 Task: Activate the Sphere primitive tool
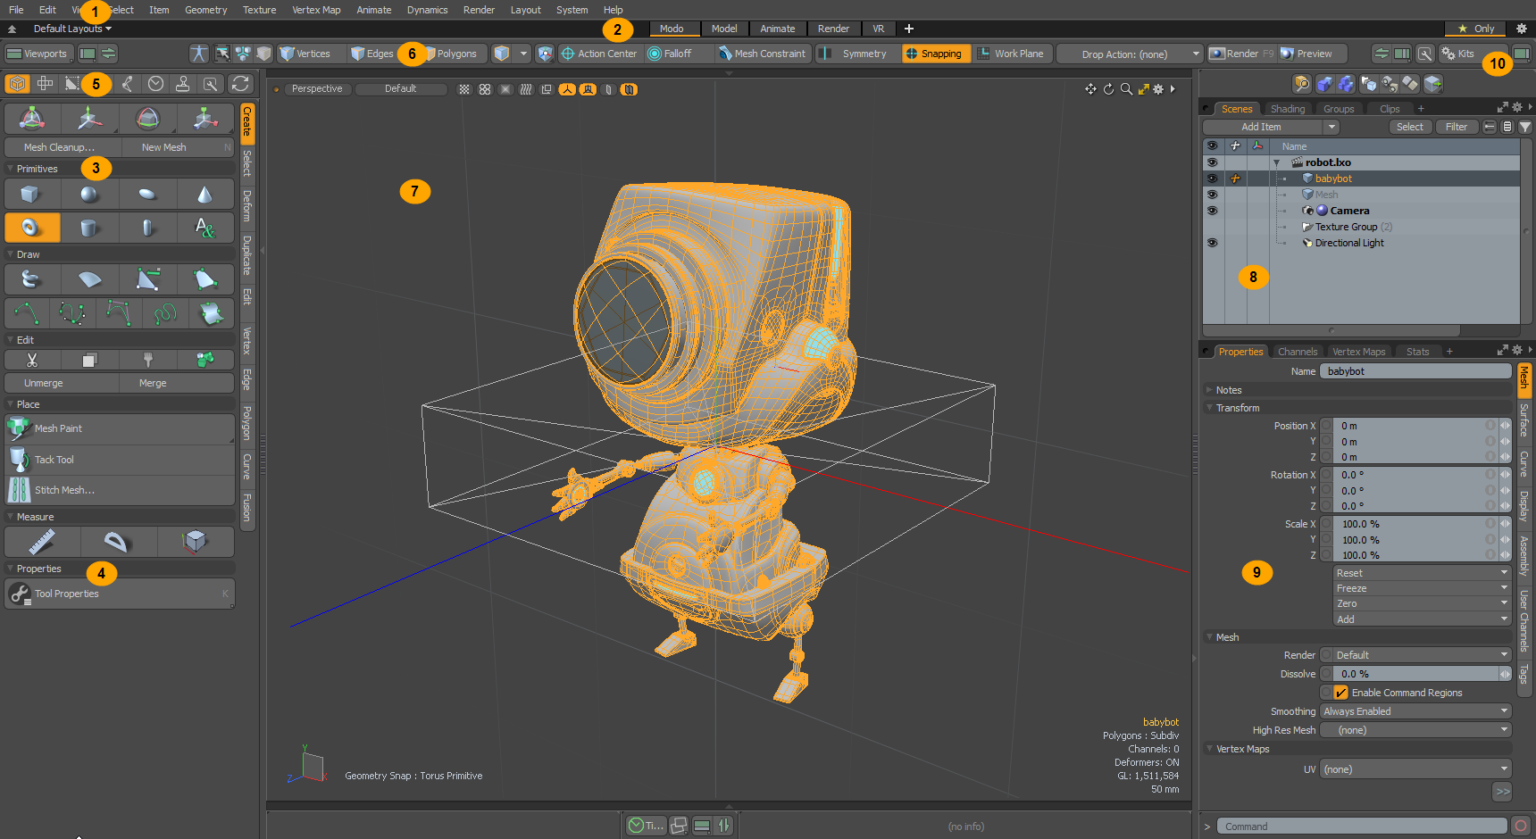click(x=89, y=193)
